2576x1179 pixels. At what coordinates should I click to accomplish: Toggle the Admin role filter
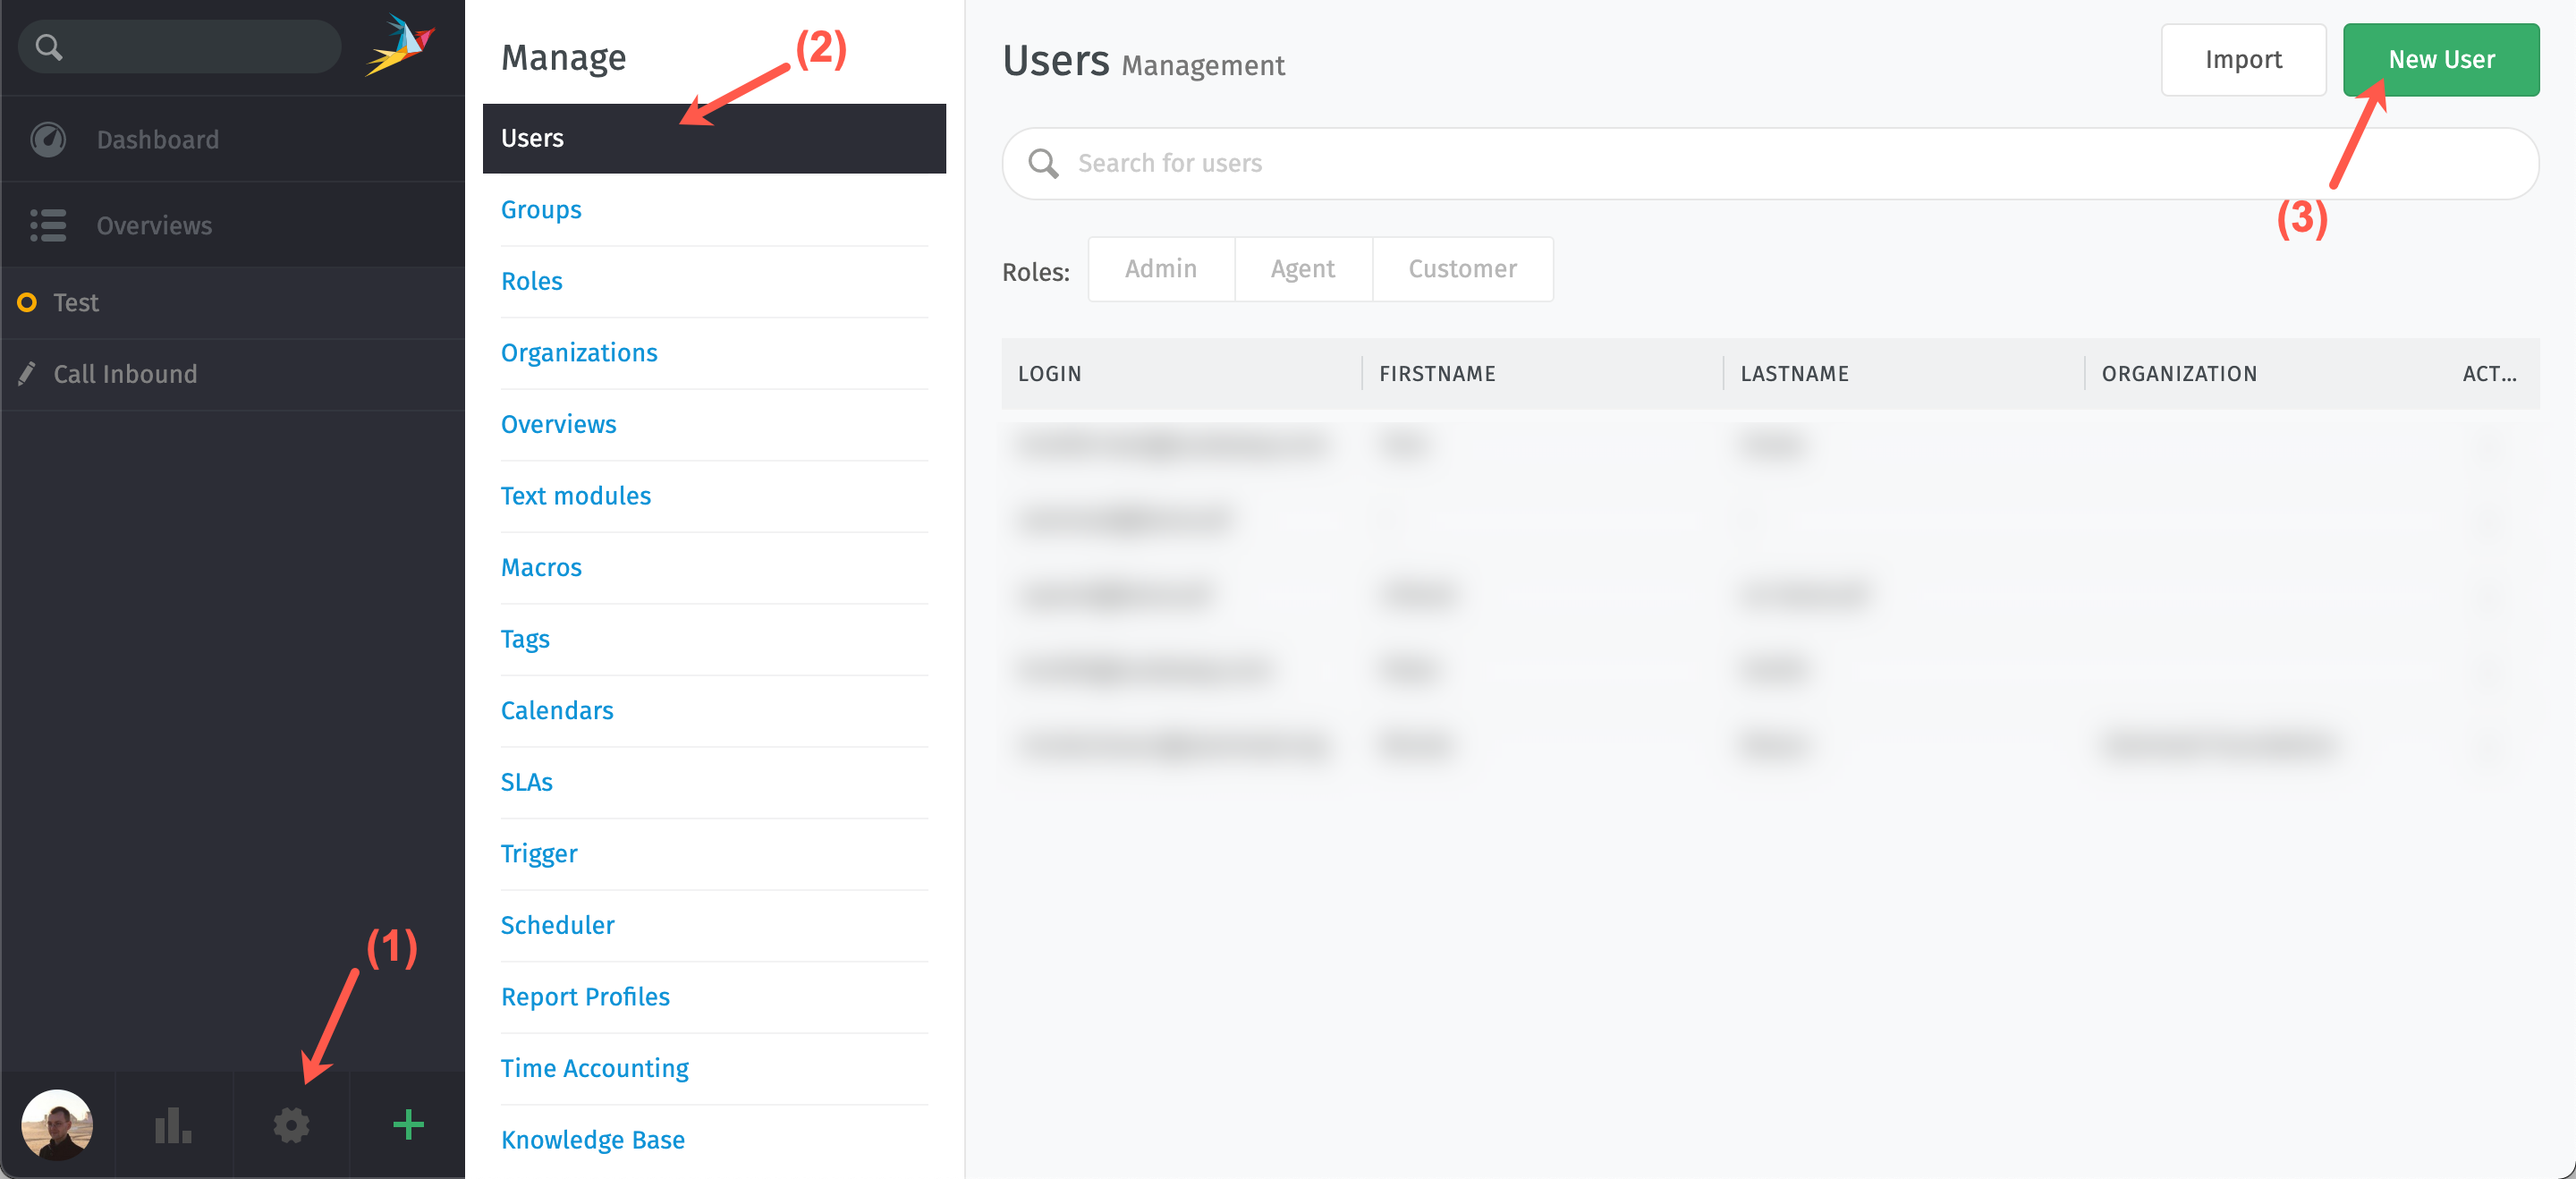pos(1160,269)
